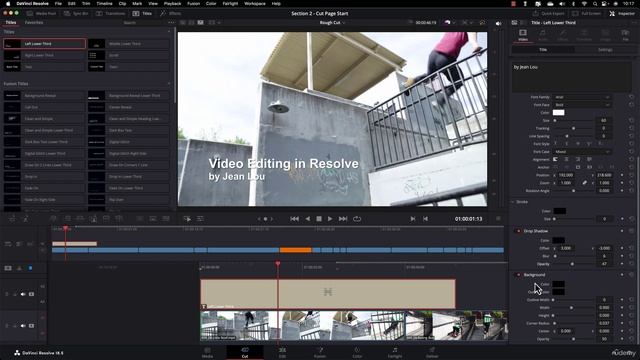Image resolution: width=640 pixels, height=360 pixels.
Task: Open the Effects tab icon in Inspector
Action: pyautogui.click(x=563, y=35)
